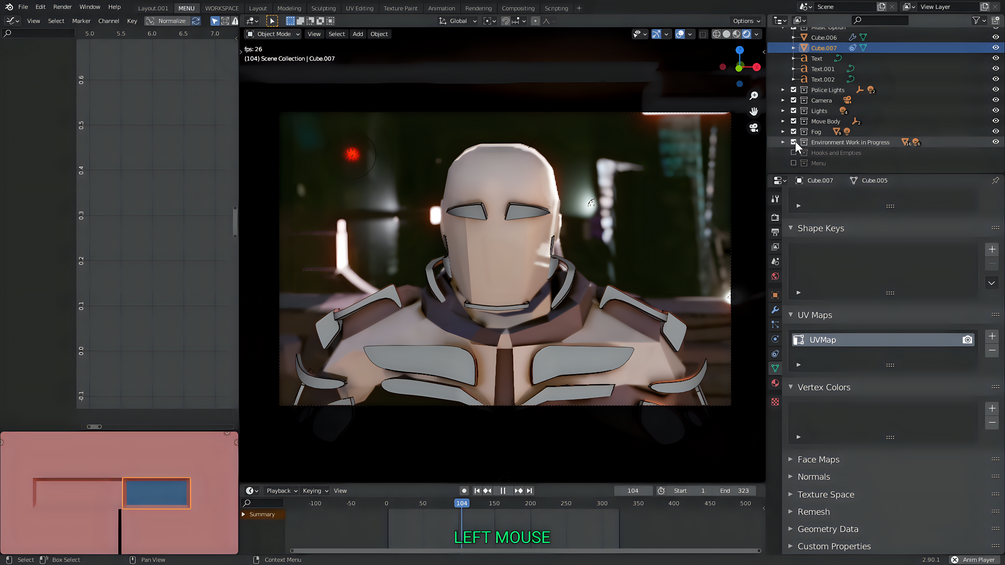
Task: Open the Material properties tab
Action: (x=775, y=383)
